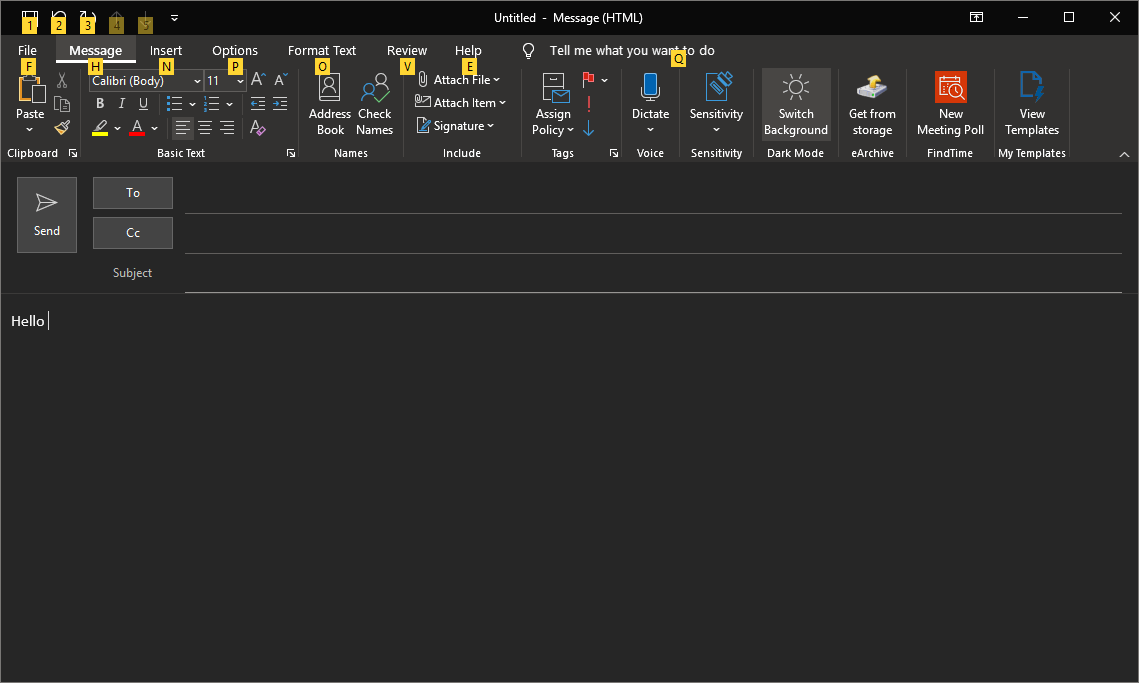The width and height of the screenshot is (1139, 683).
Task: Open the Sensitivity menu
Action: click(716, 105)
